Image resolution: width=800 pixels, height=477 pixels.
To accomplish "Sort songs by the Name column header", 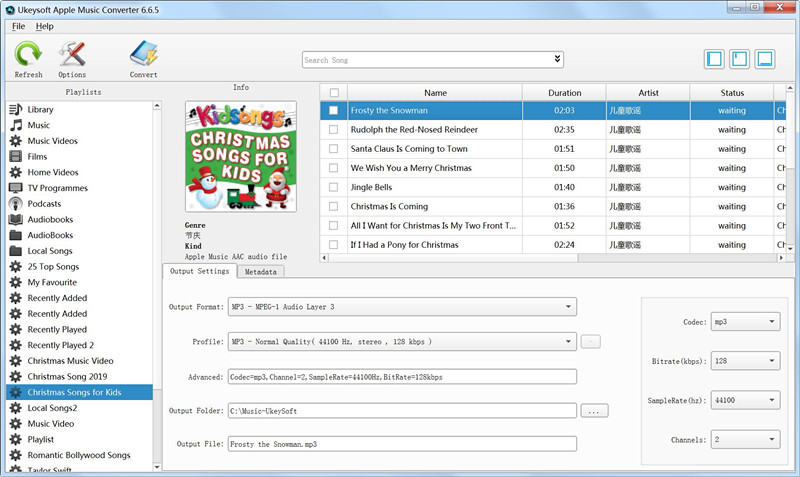I will click(x=435, y=93).
